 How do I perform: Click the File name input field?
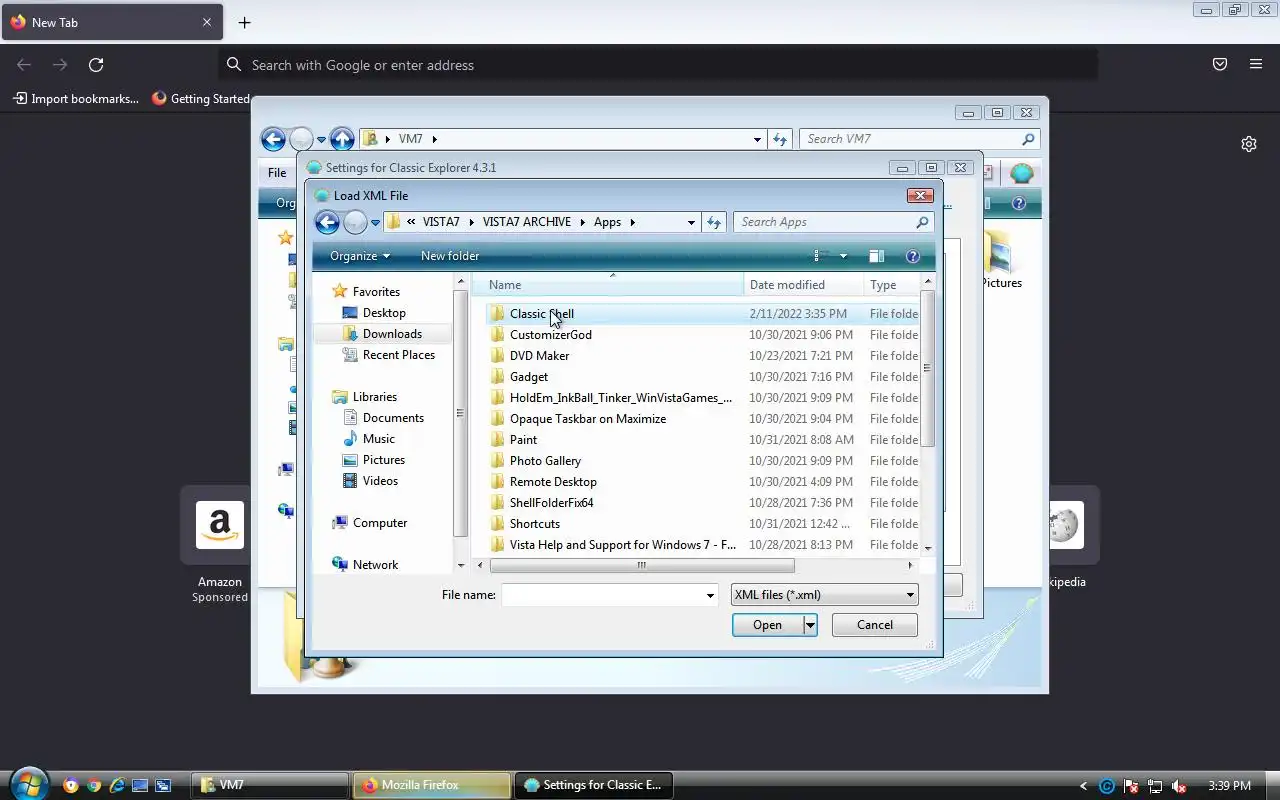(602, 595)
